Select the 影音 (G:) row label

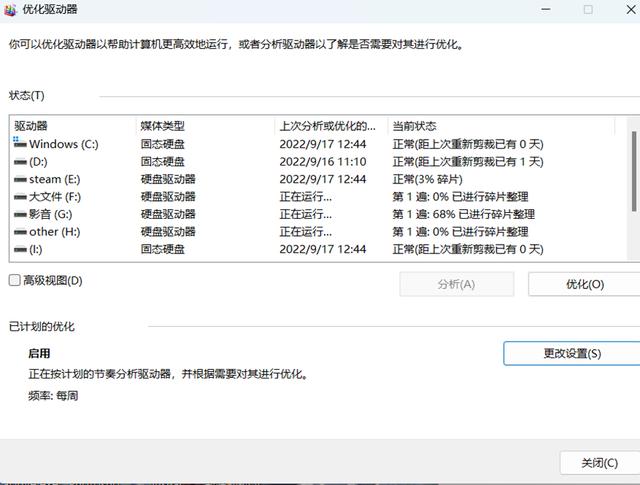[51, 214]
